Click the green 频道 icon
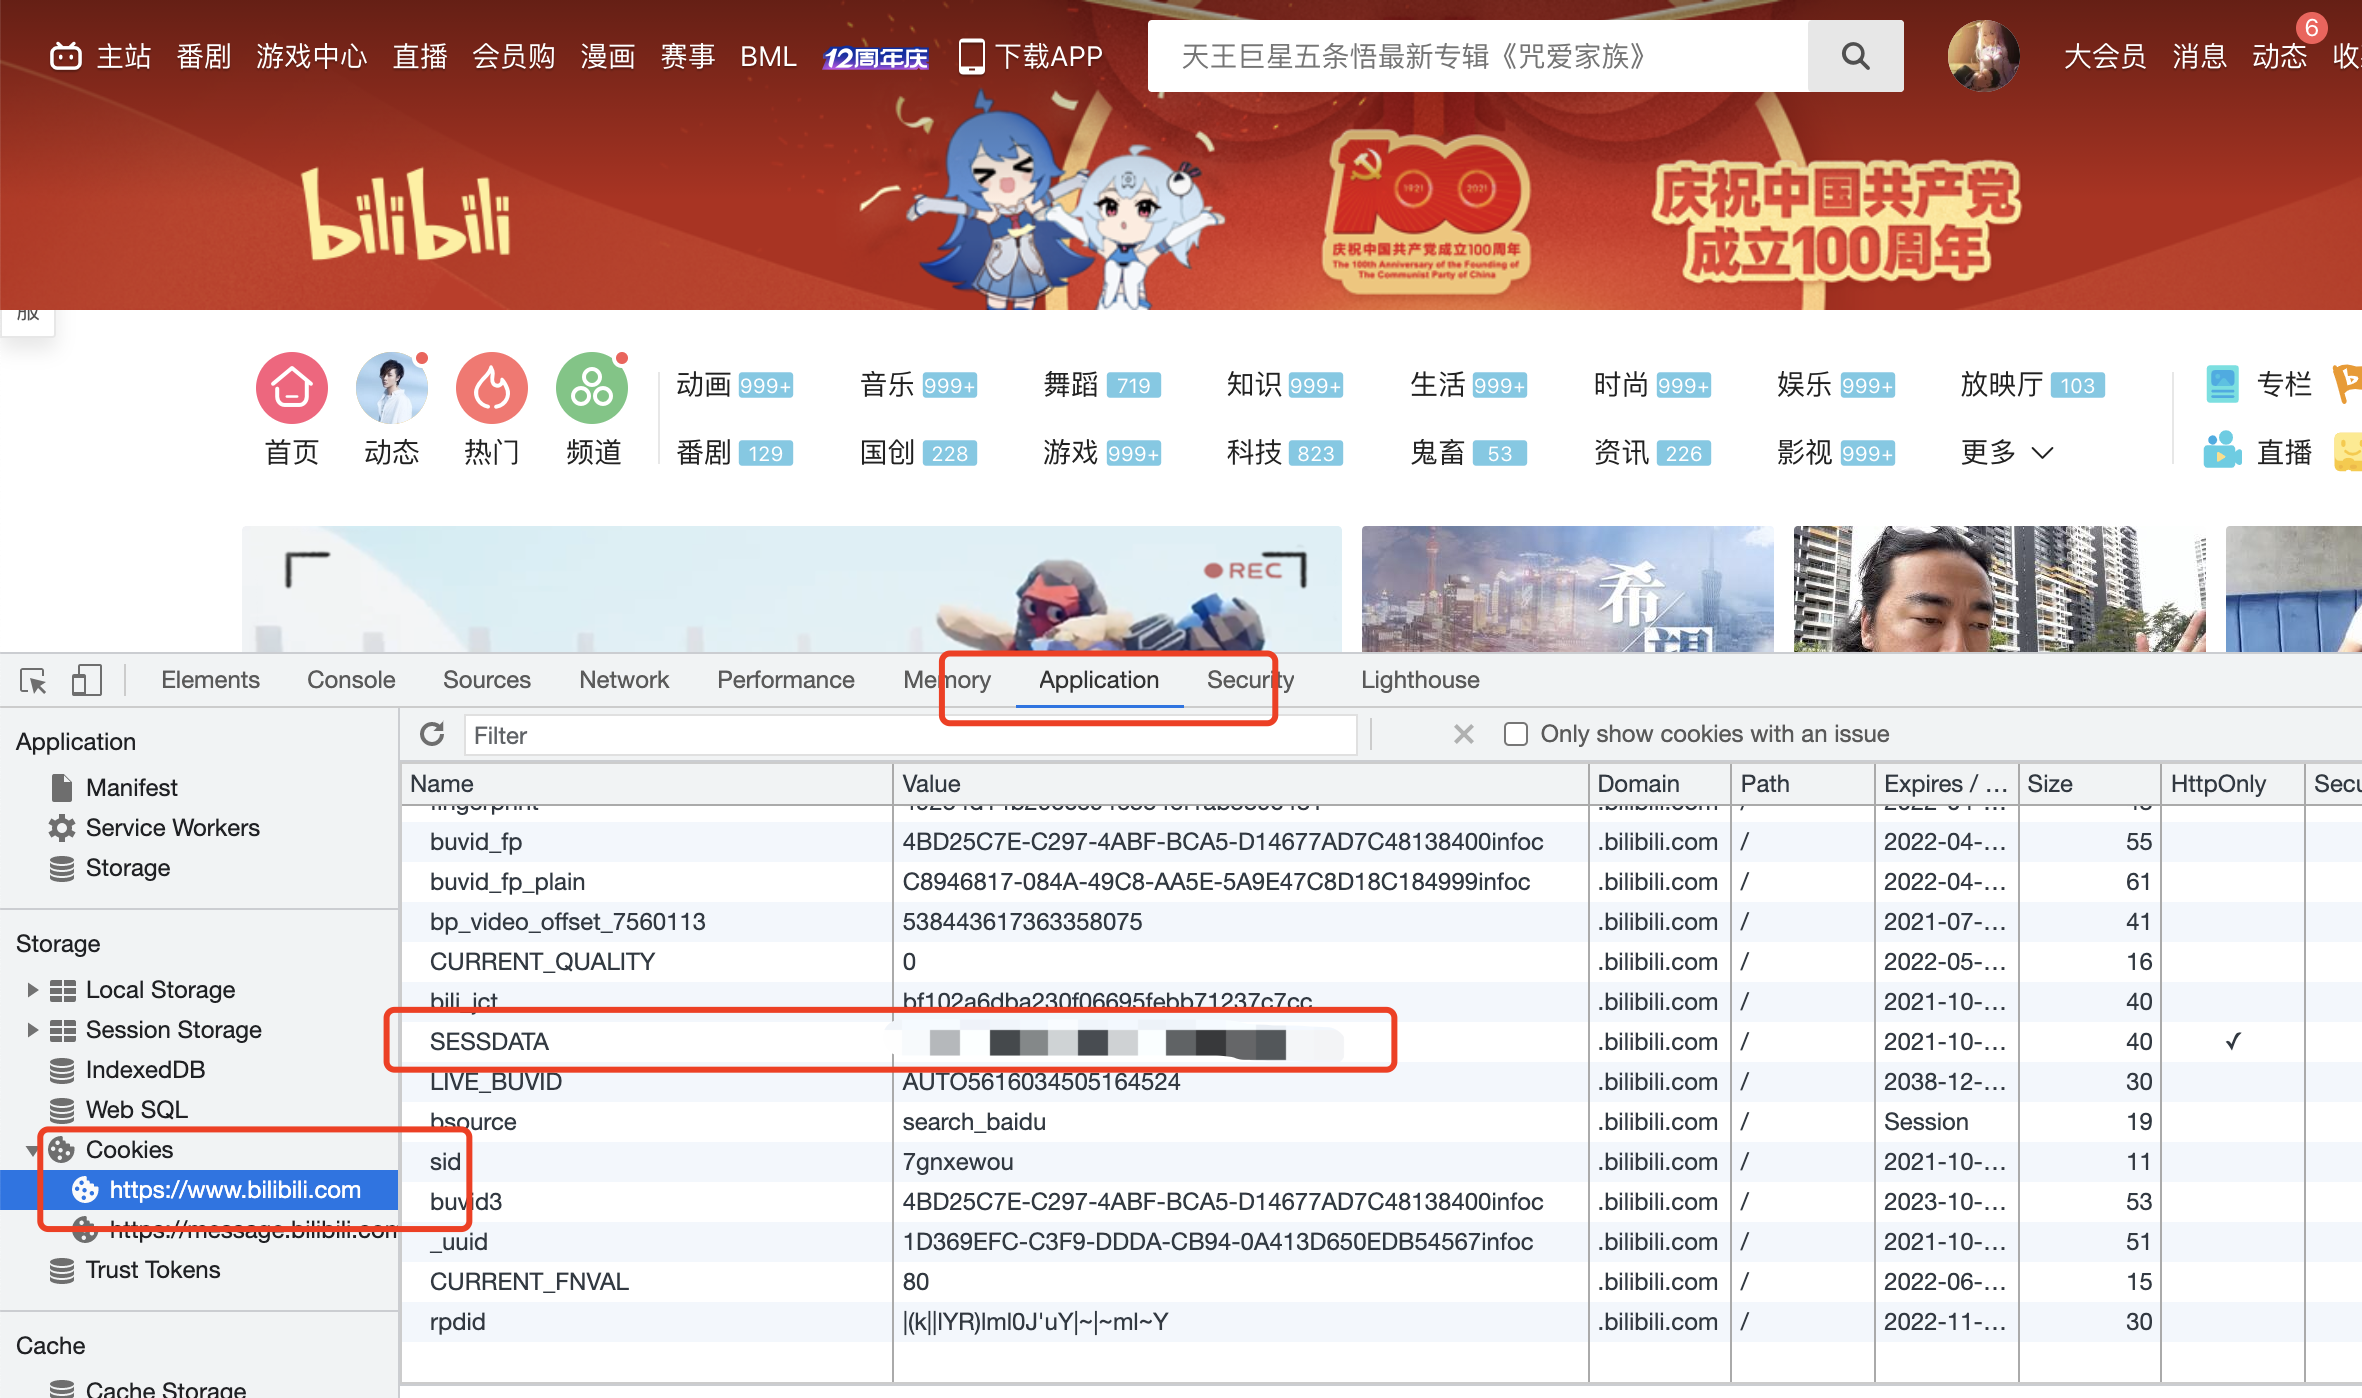 (591, 388)
